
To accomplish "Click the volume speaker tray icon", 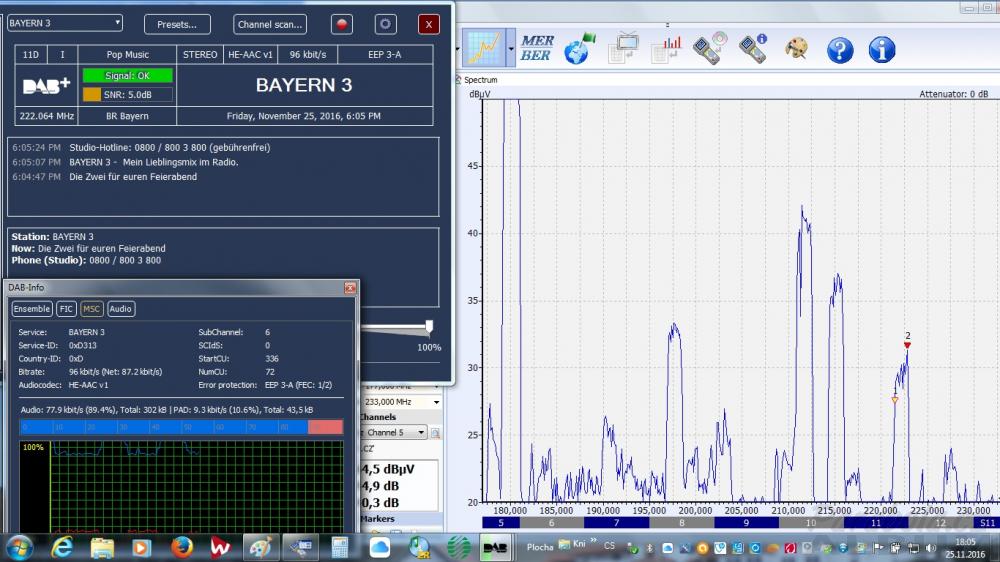I will pos(930,548).
